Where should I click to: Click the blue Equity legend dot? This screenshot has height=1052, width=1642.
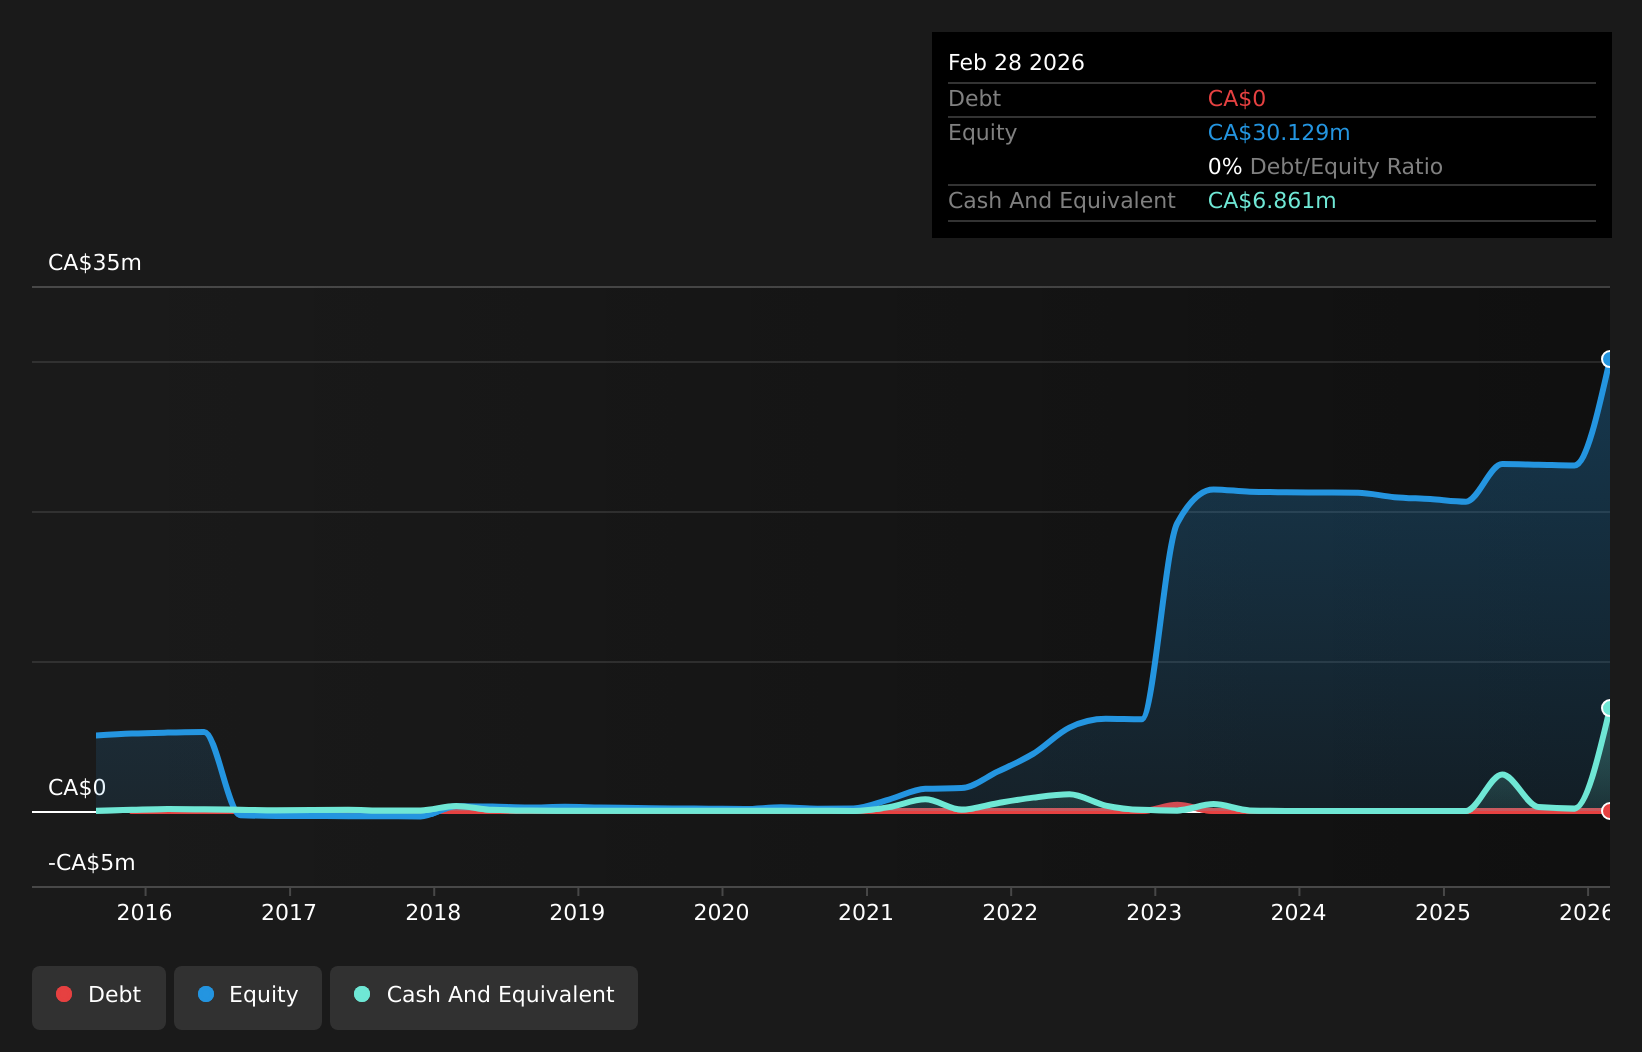[x=206, y=994]
